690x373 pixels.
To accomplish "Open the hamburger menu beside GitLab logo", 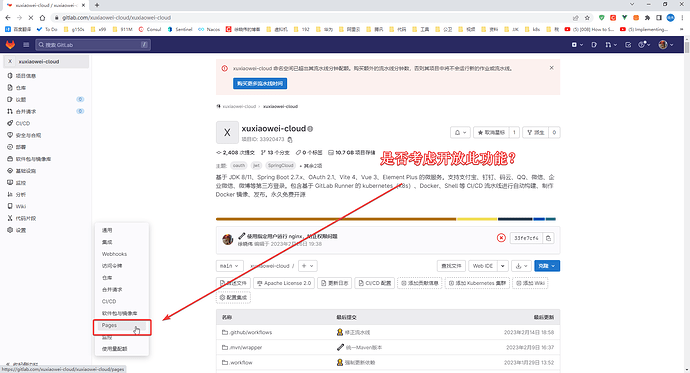I will pos(26,44).
